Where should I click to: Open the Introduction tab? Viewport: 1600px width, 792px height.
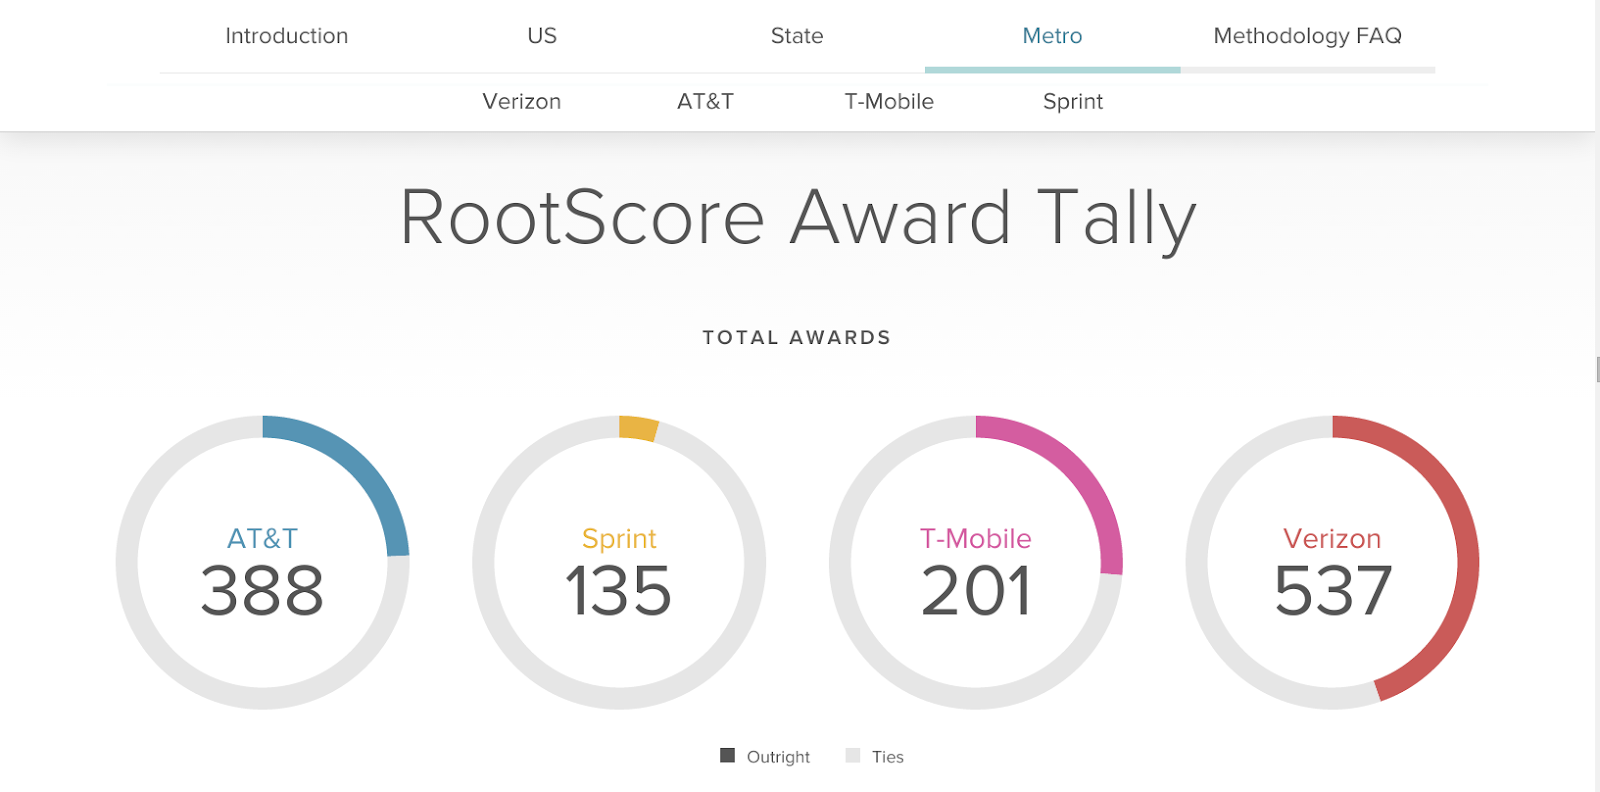click(287, 36)
